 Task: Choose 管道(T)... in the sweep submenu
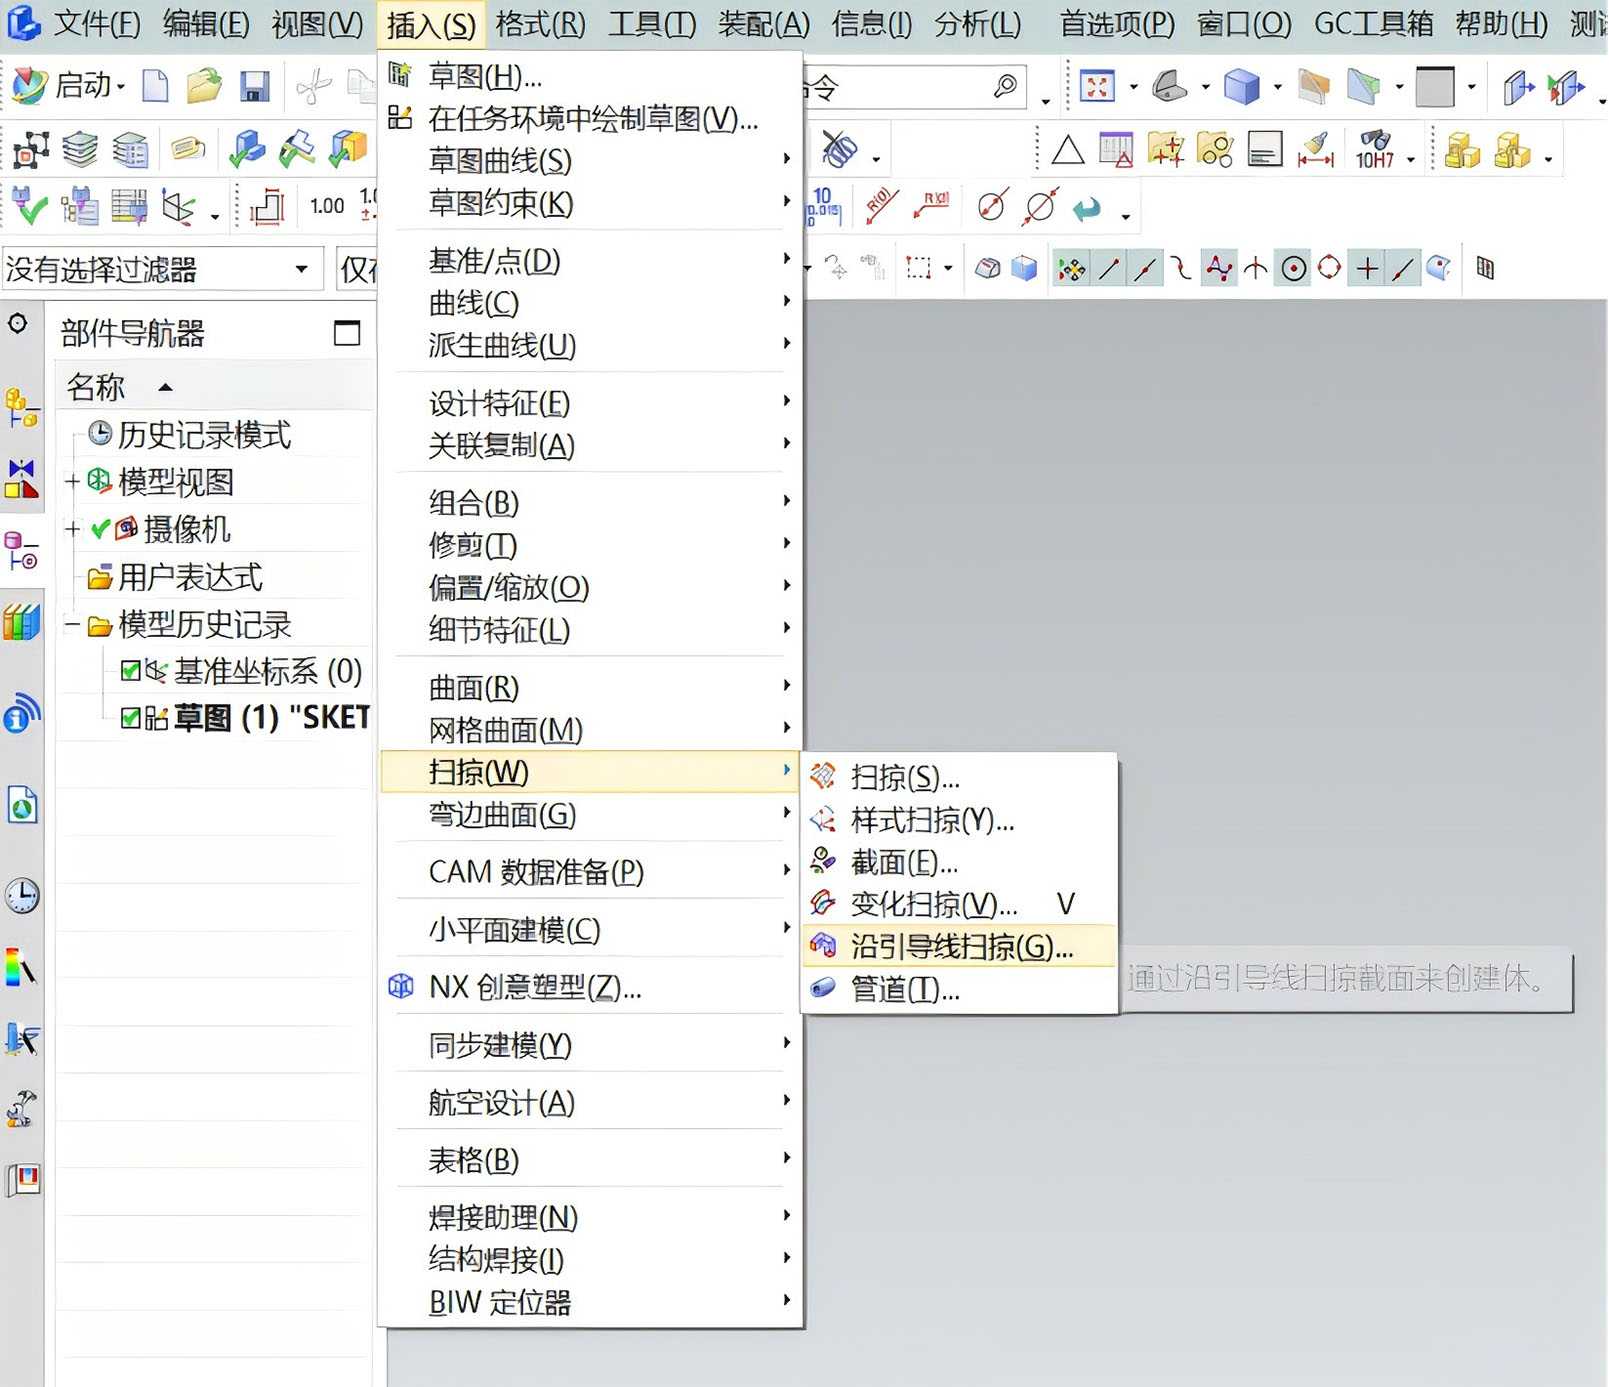coord(904,989)
